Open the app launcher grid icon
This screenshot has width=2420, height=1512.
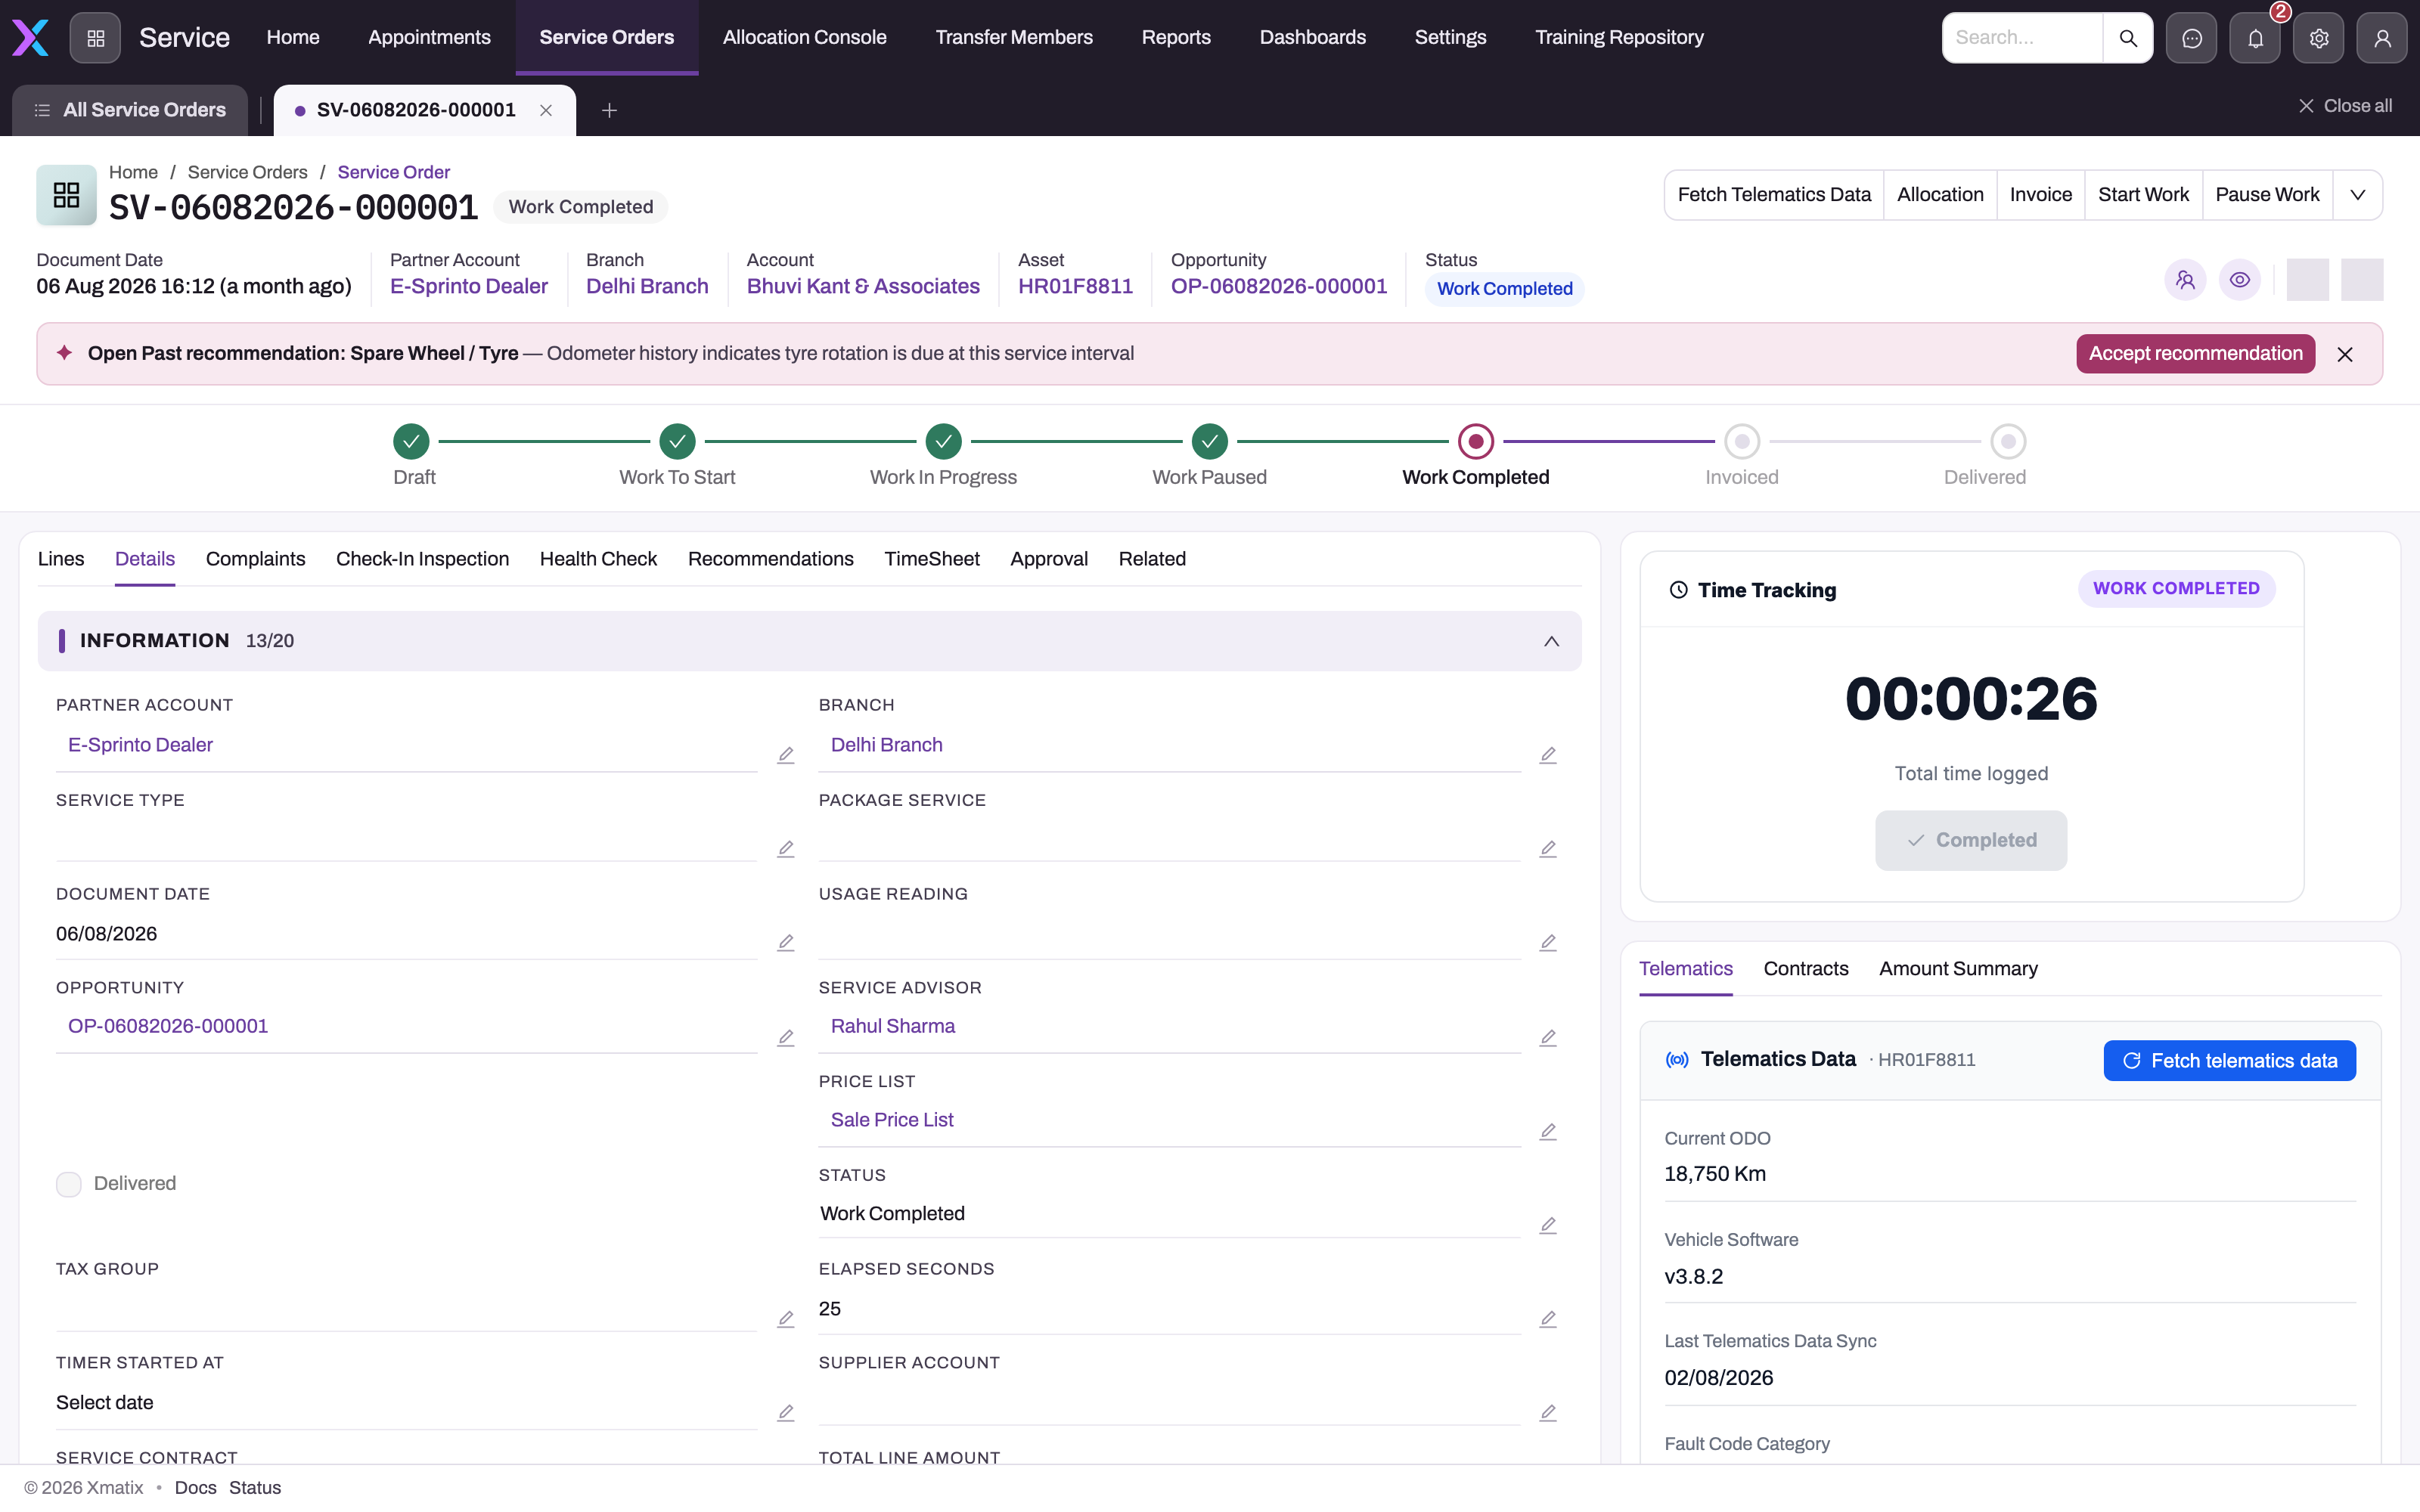(95, 38)
